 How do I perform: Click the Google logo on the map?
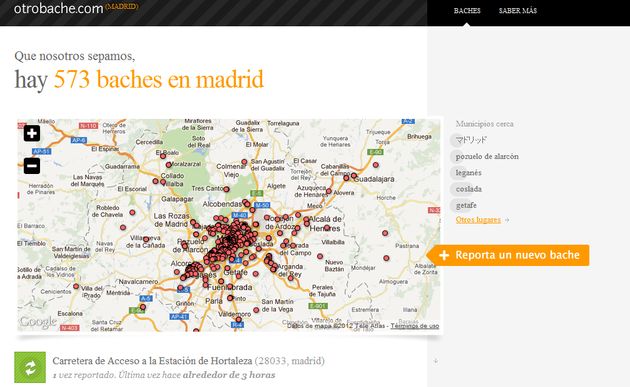[38, 321]
